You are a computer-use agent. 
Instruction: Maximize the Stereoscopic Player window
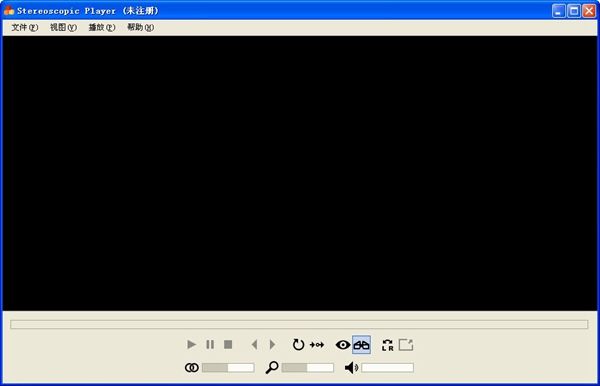(x=574, y=11)
